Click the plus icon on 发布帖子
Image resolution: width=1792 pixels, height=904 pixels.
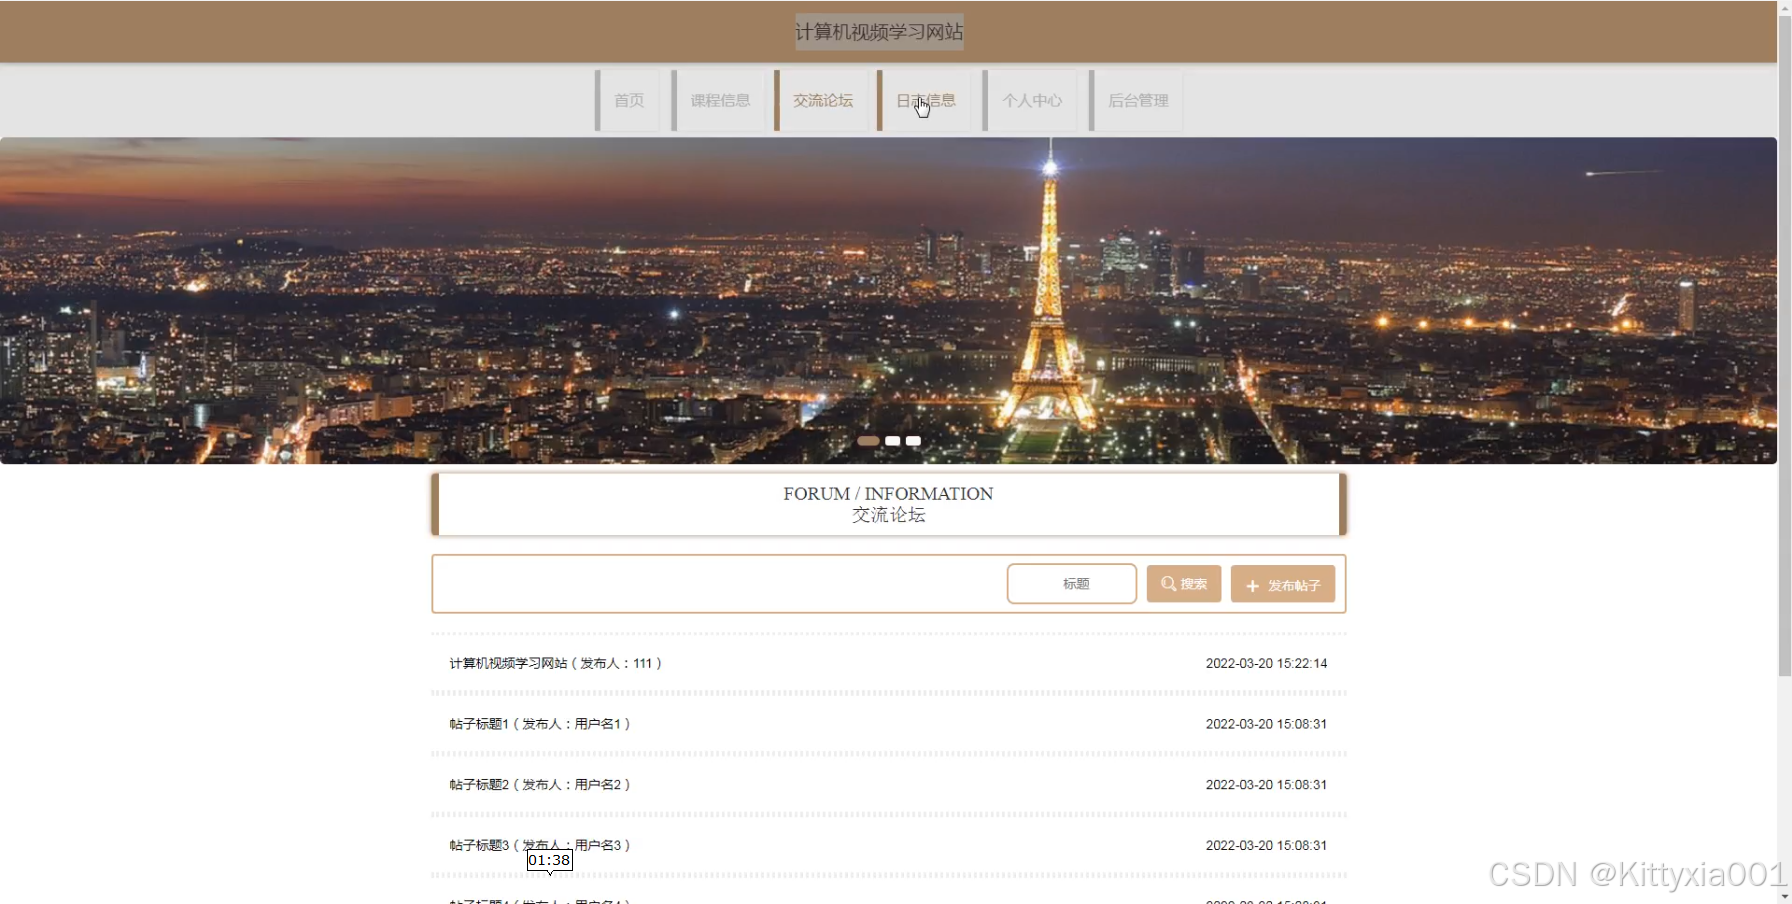(1252, 586)
